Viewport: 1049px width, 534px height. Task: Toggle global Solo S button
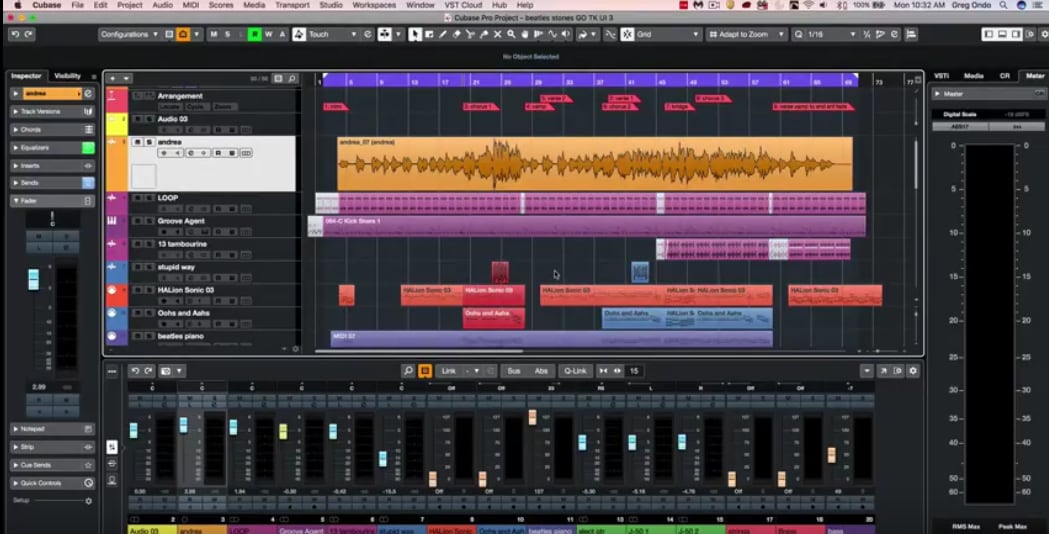pyautogui.click(x=227, y=34)
